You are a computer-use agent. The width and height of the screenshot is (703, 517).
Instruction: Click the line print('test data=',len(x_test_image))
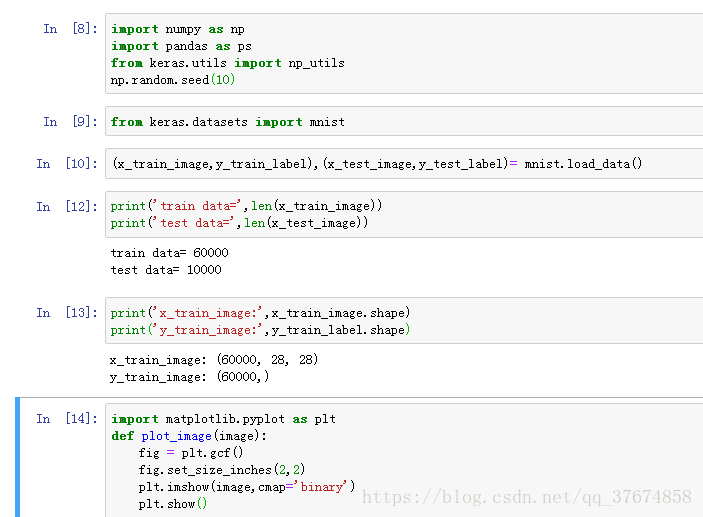coord(239,223)
